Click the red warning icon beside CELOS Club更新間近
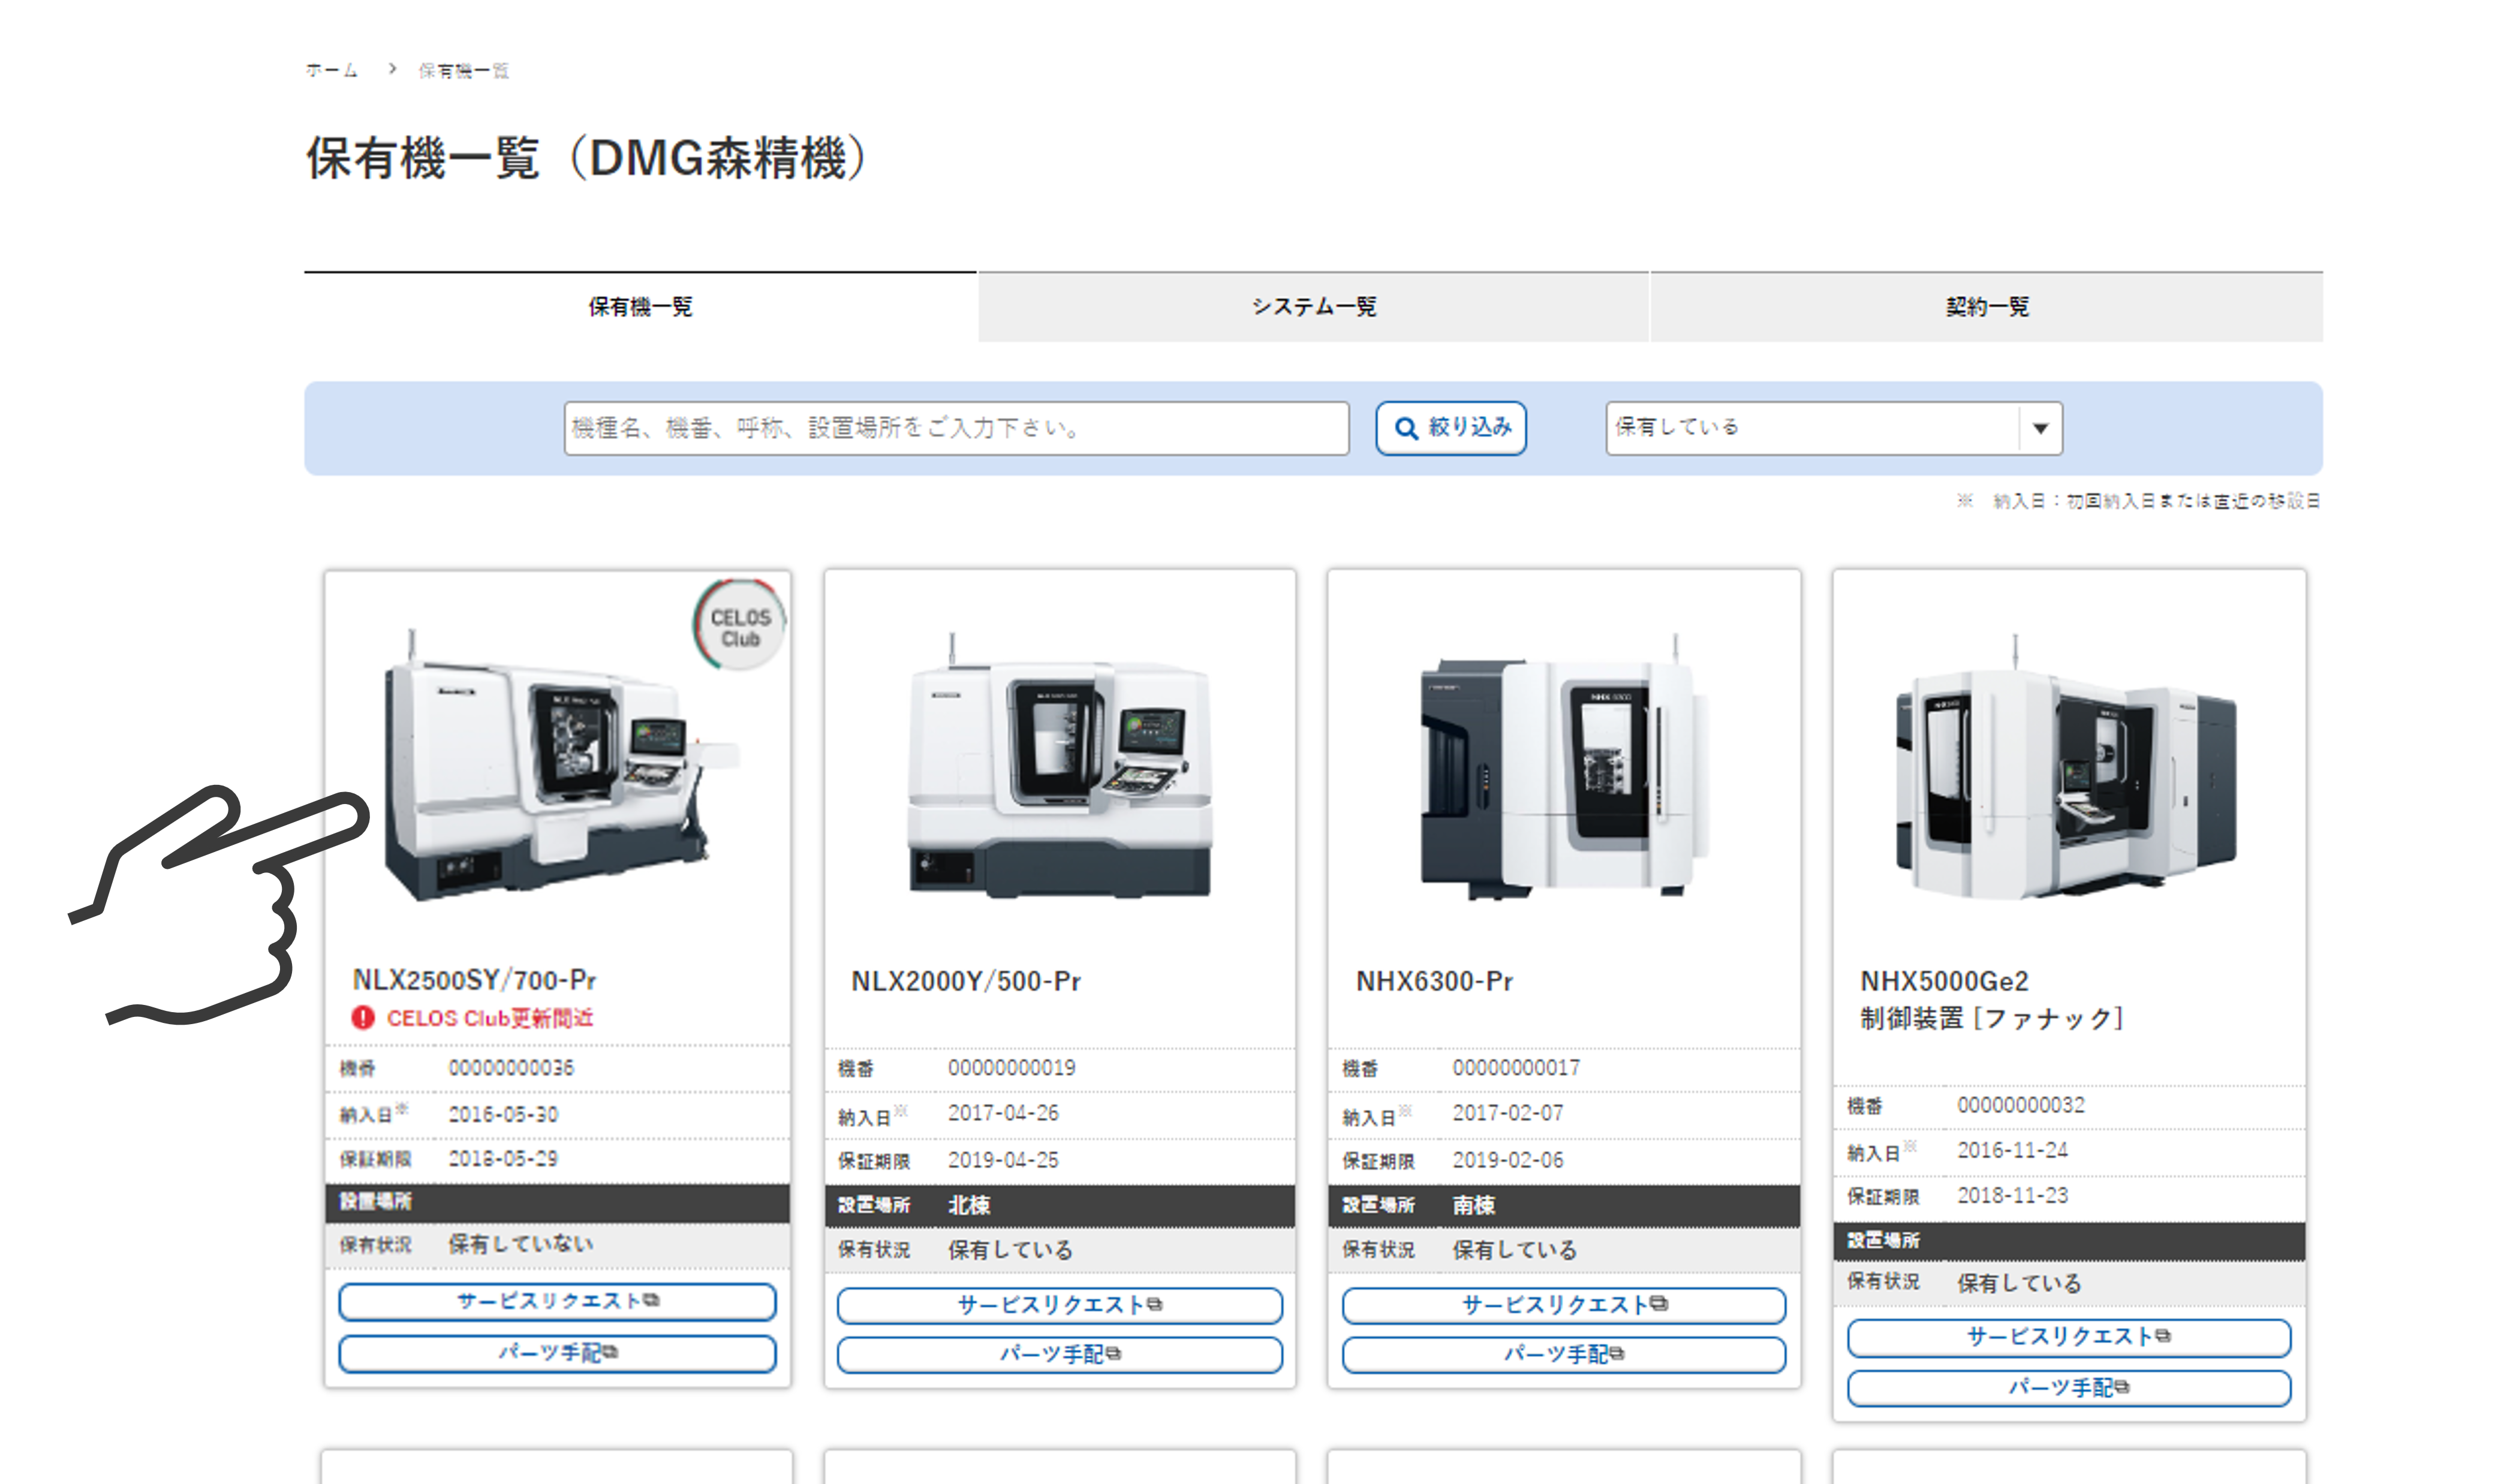The height and width of the screenshot is (1484, 2510). pos(362,1018)
